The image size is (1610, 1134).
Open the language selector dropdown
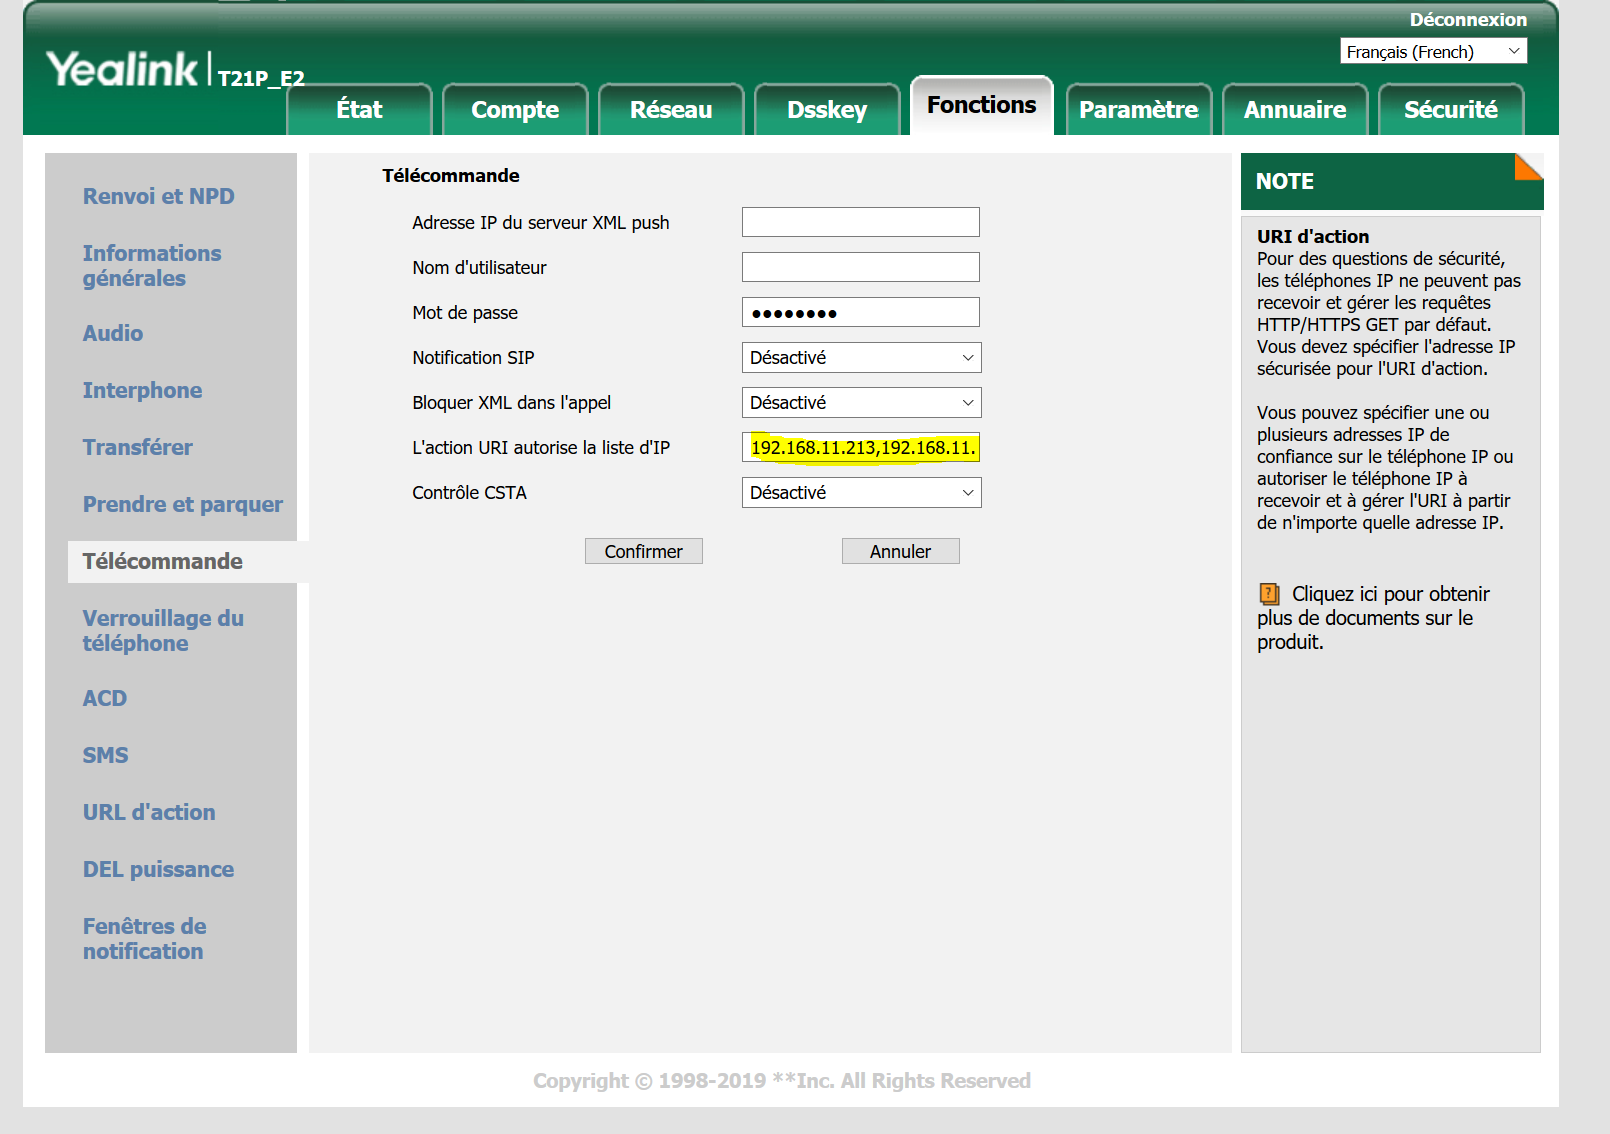[x=1432, y=51]
